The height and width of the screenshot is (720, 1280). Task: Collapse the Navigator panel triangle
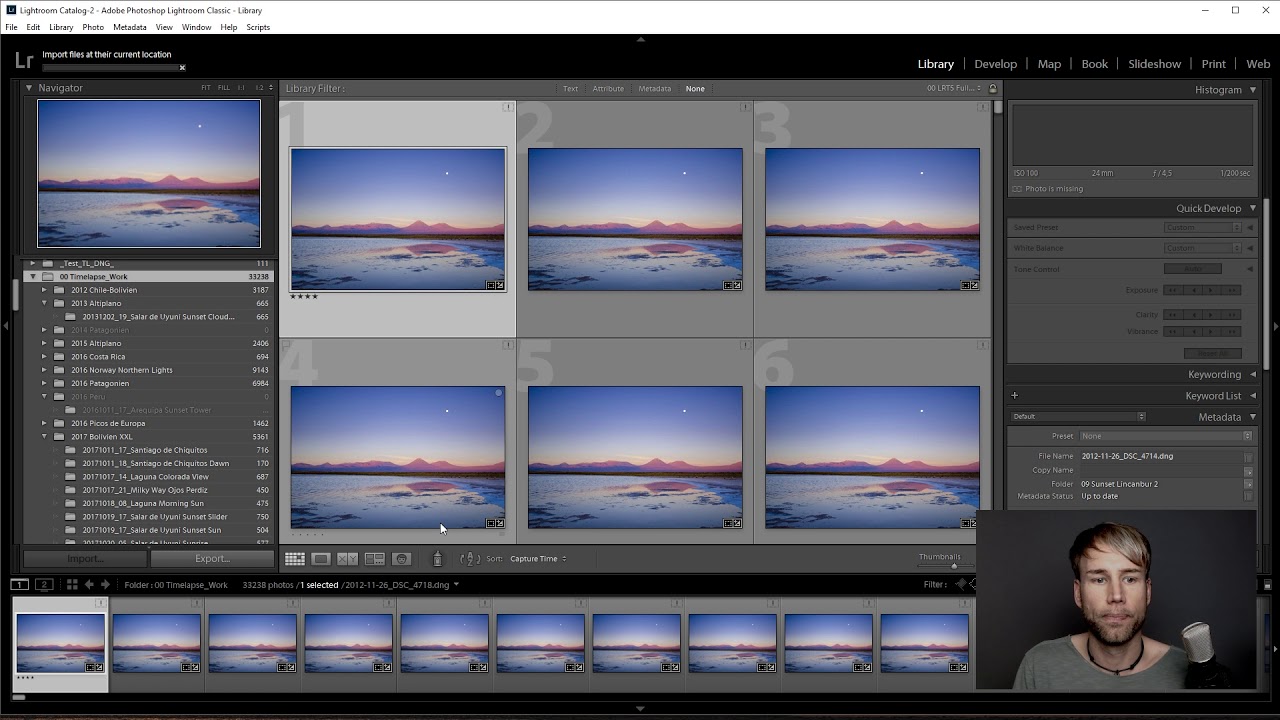[x=29, y=88]
